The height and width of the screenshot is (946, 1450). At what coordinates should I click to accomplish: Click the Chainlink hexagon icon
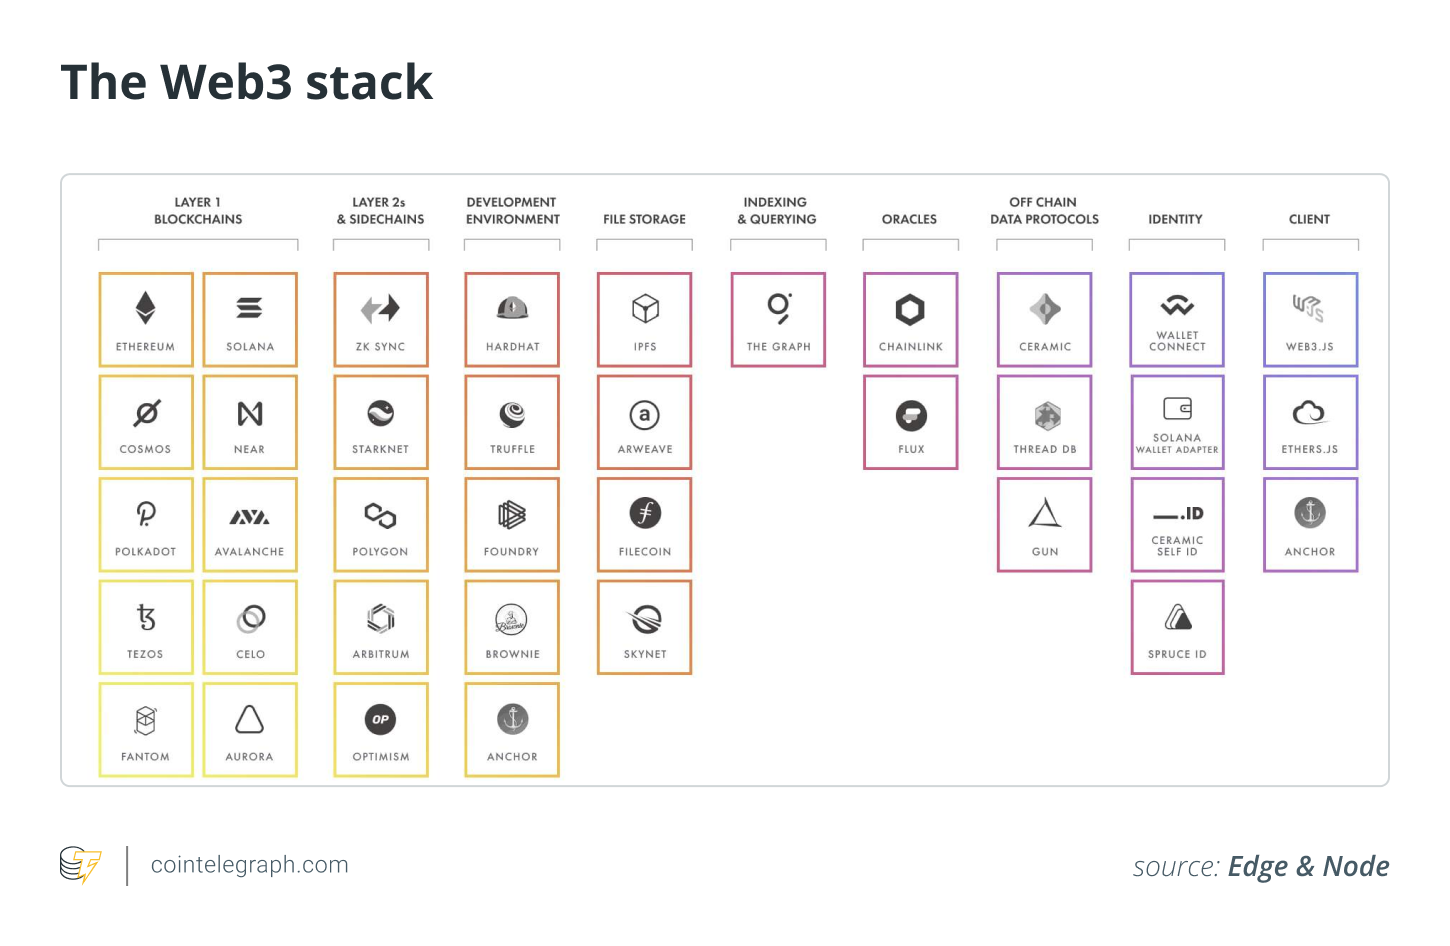tap(910, 310)
